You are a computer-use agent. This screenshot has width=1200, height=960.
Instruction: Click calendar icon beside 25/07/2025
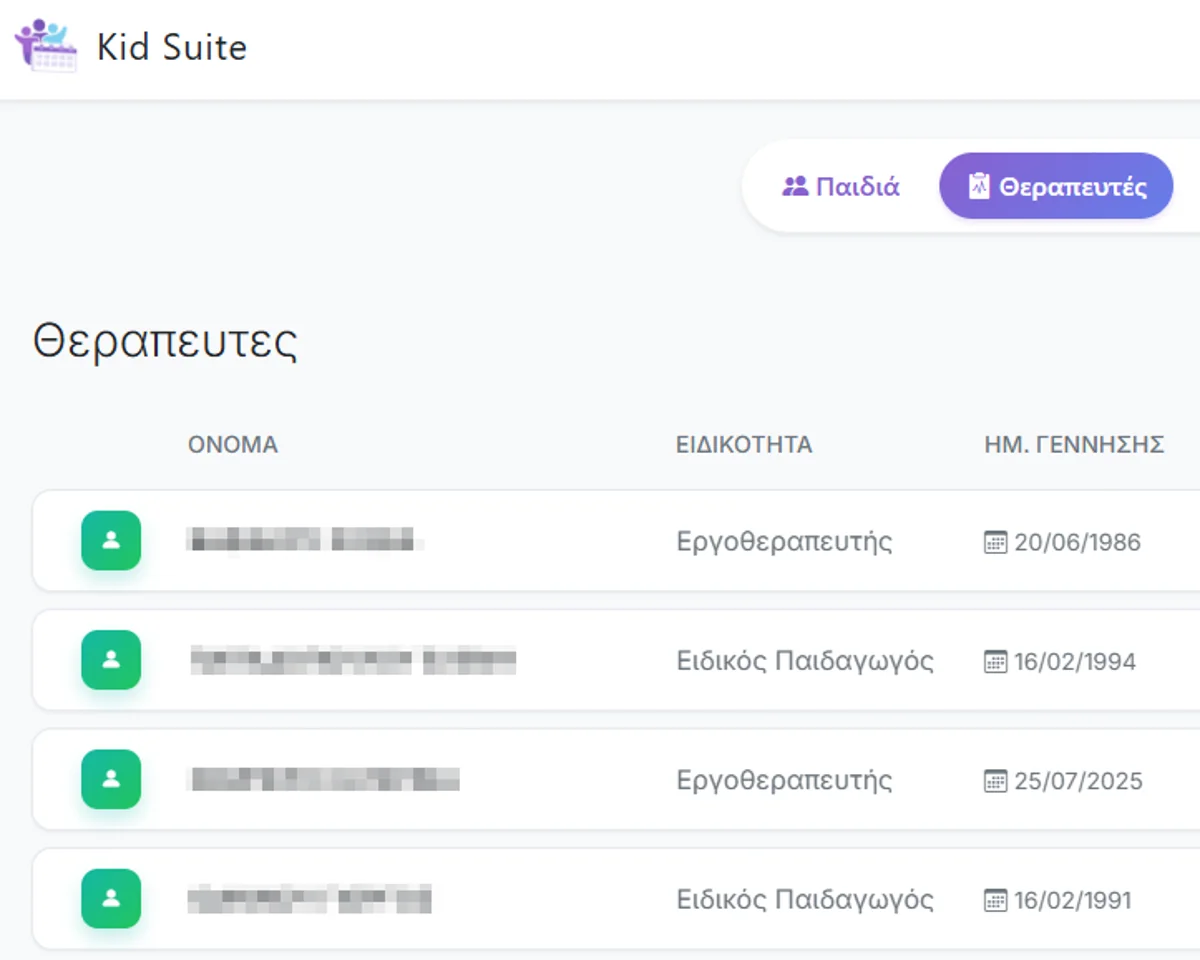995,780
